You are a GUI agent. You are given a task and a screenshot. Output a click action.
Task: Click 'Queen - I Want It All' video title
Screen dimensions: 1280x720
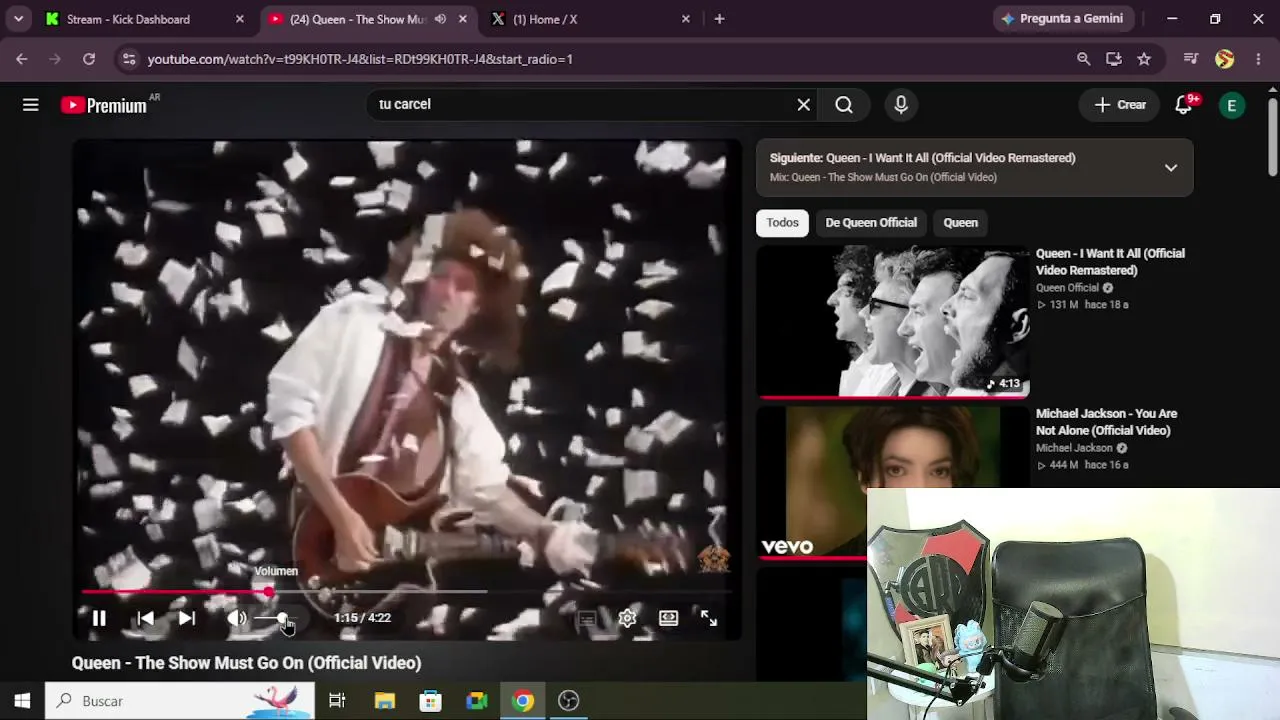click(1110, 262)
